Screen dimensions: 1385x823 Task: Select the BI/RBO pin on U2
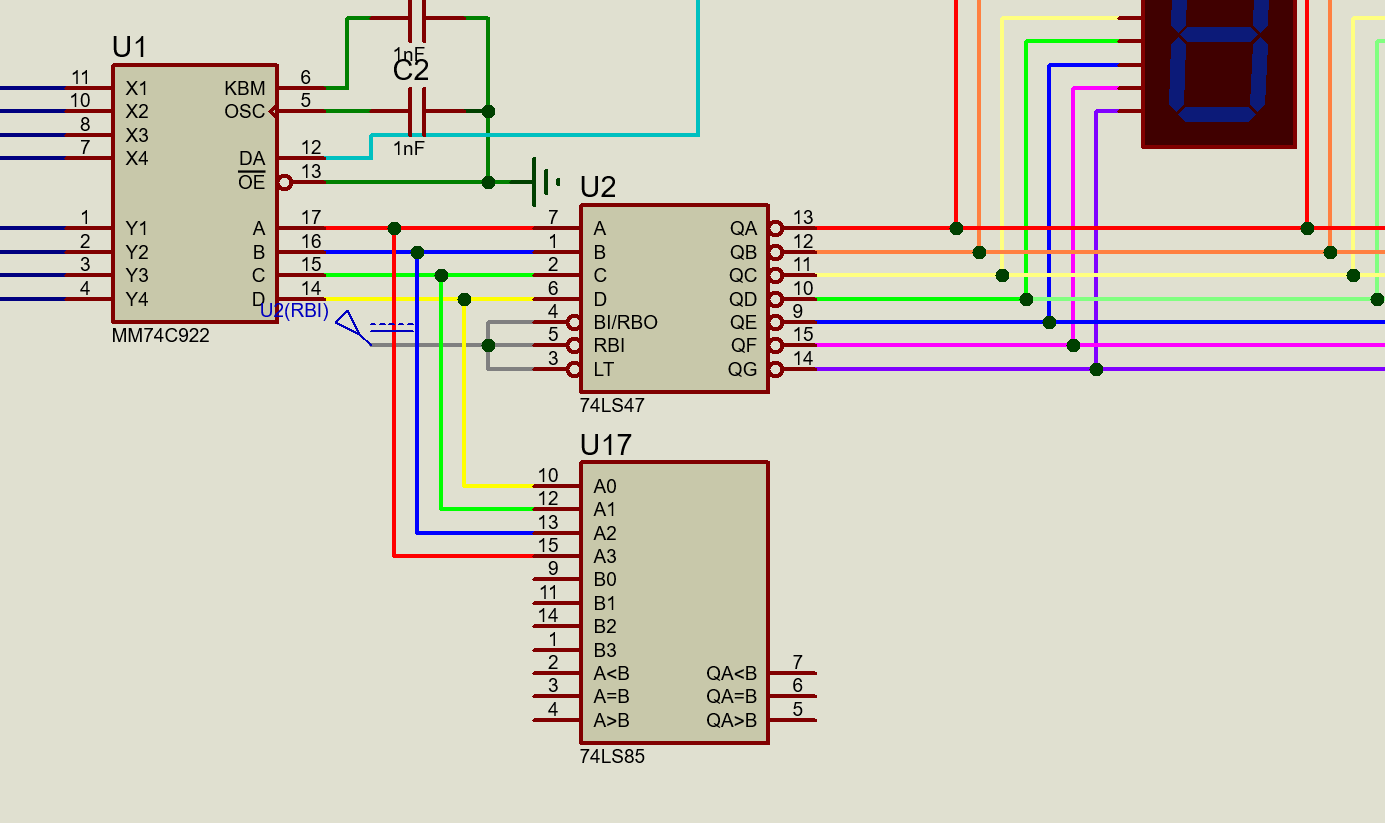coord(556,322)
